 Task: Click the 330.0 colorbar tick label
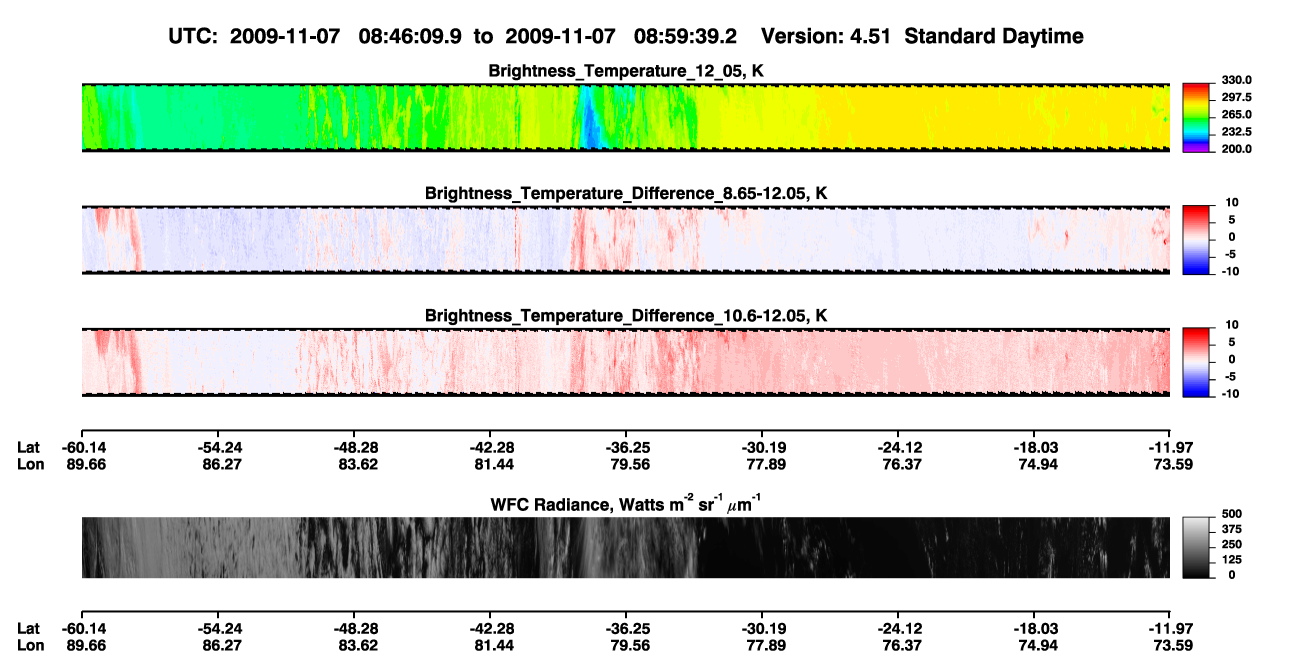1237,80
